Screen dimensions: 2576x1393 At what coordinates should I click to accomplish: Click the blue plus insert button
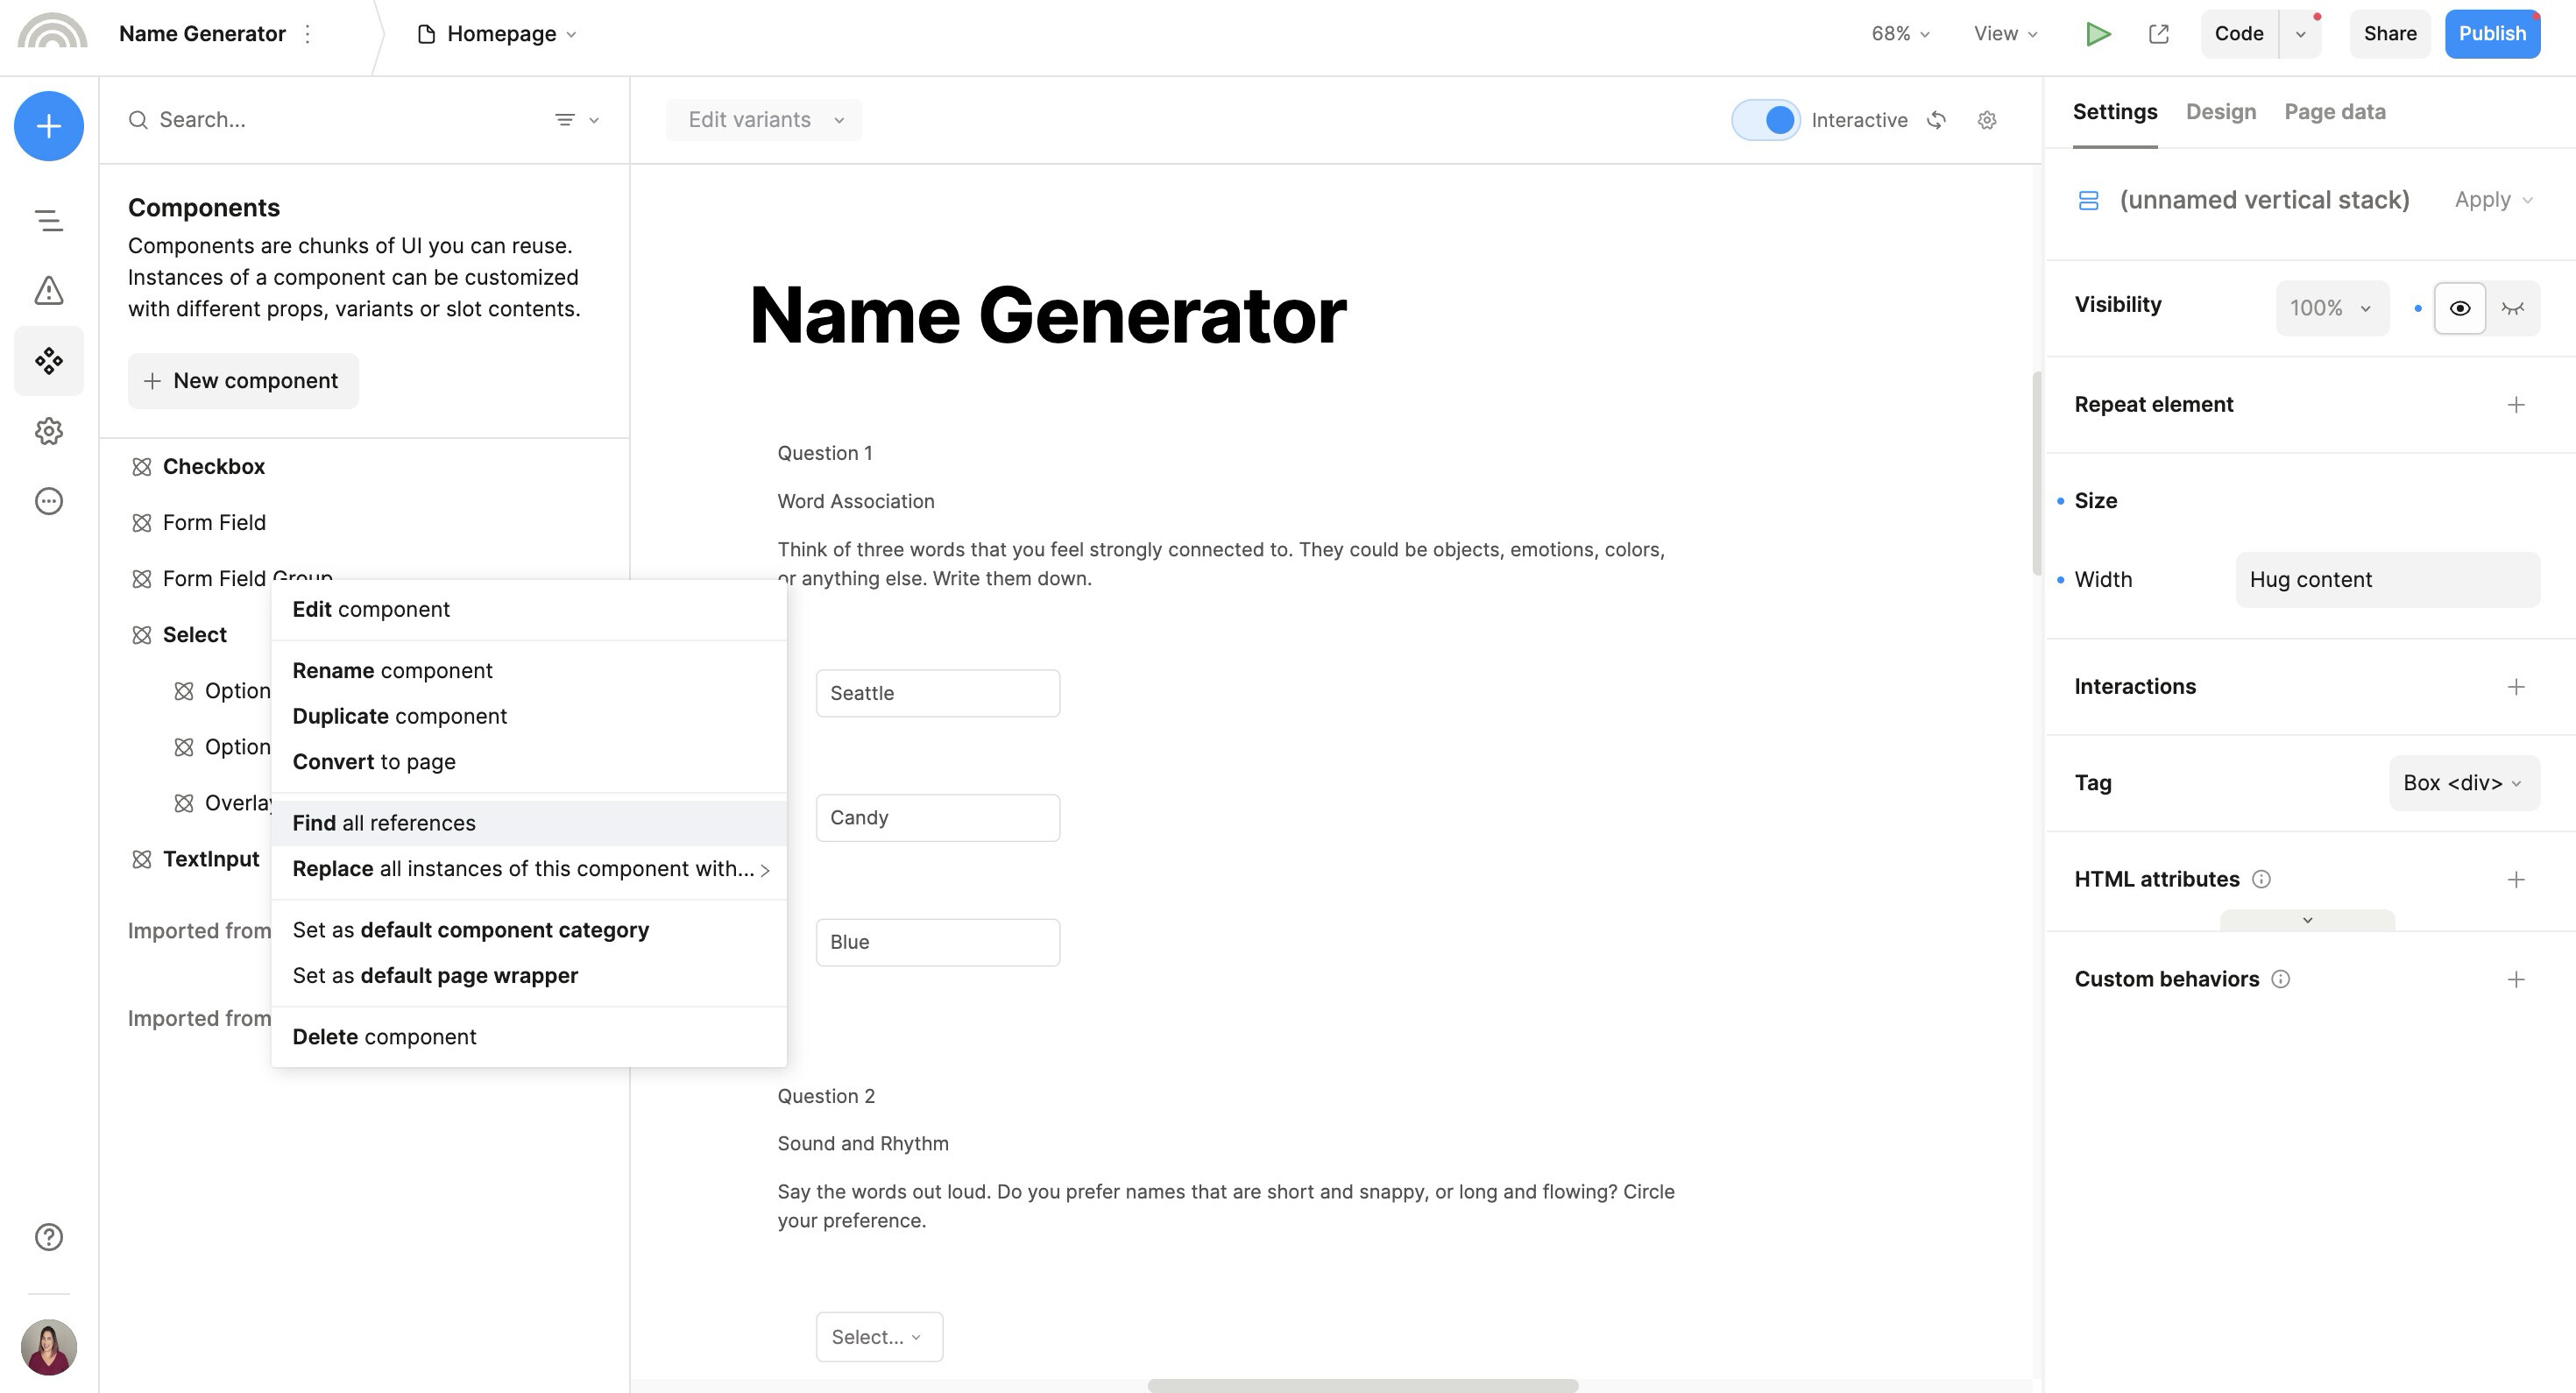pyautogui.click(x=48, y=126)
